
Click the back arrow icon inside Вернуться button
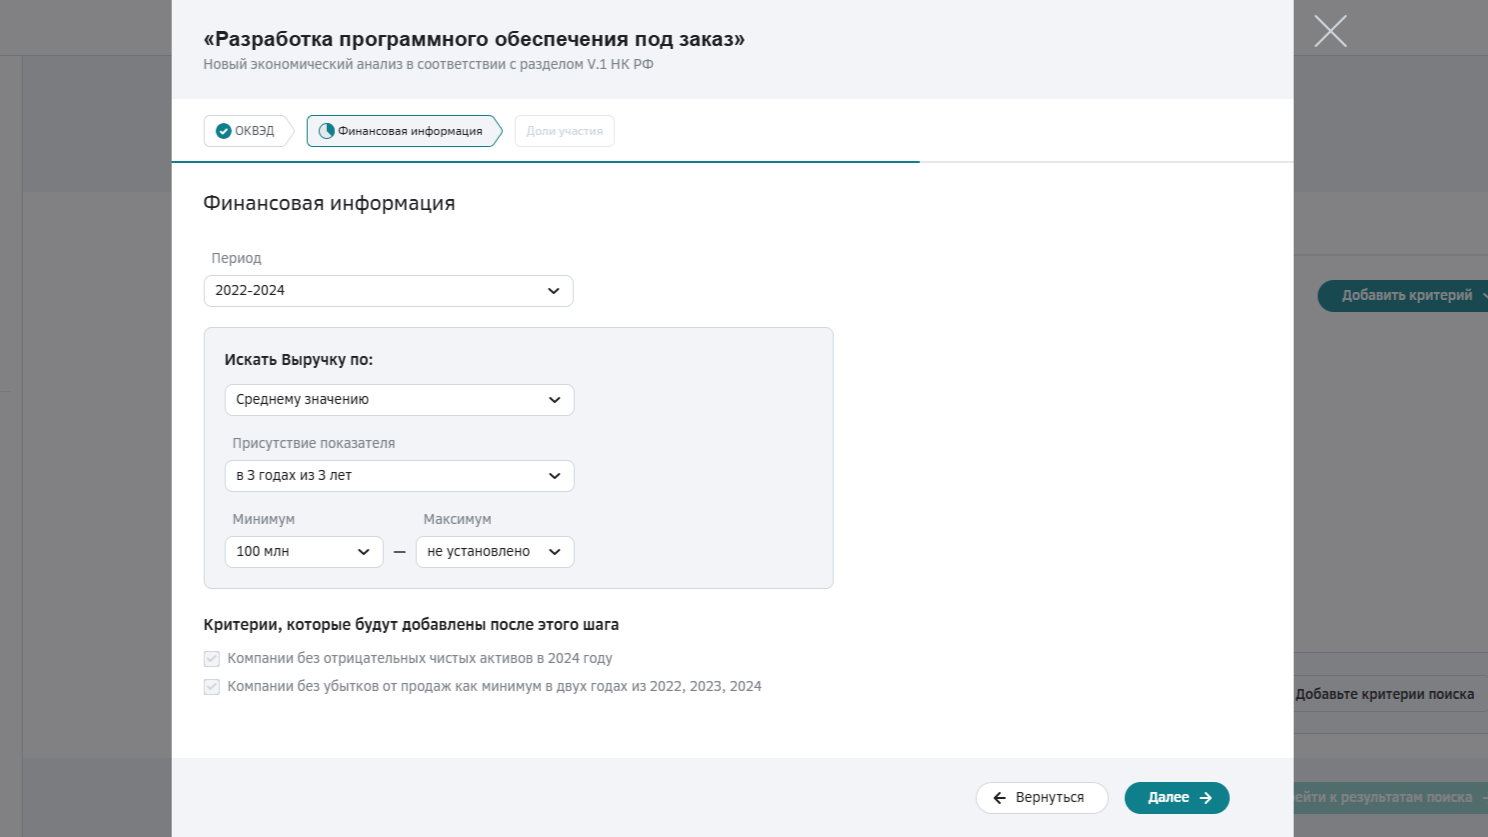(1000, 797)
